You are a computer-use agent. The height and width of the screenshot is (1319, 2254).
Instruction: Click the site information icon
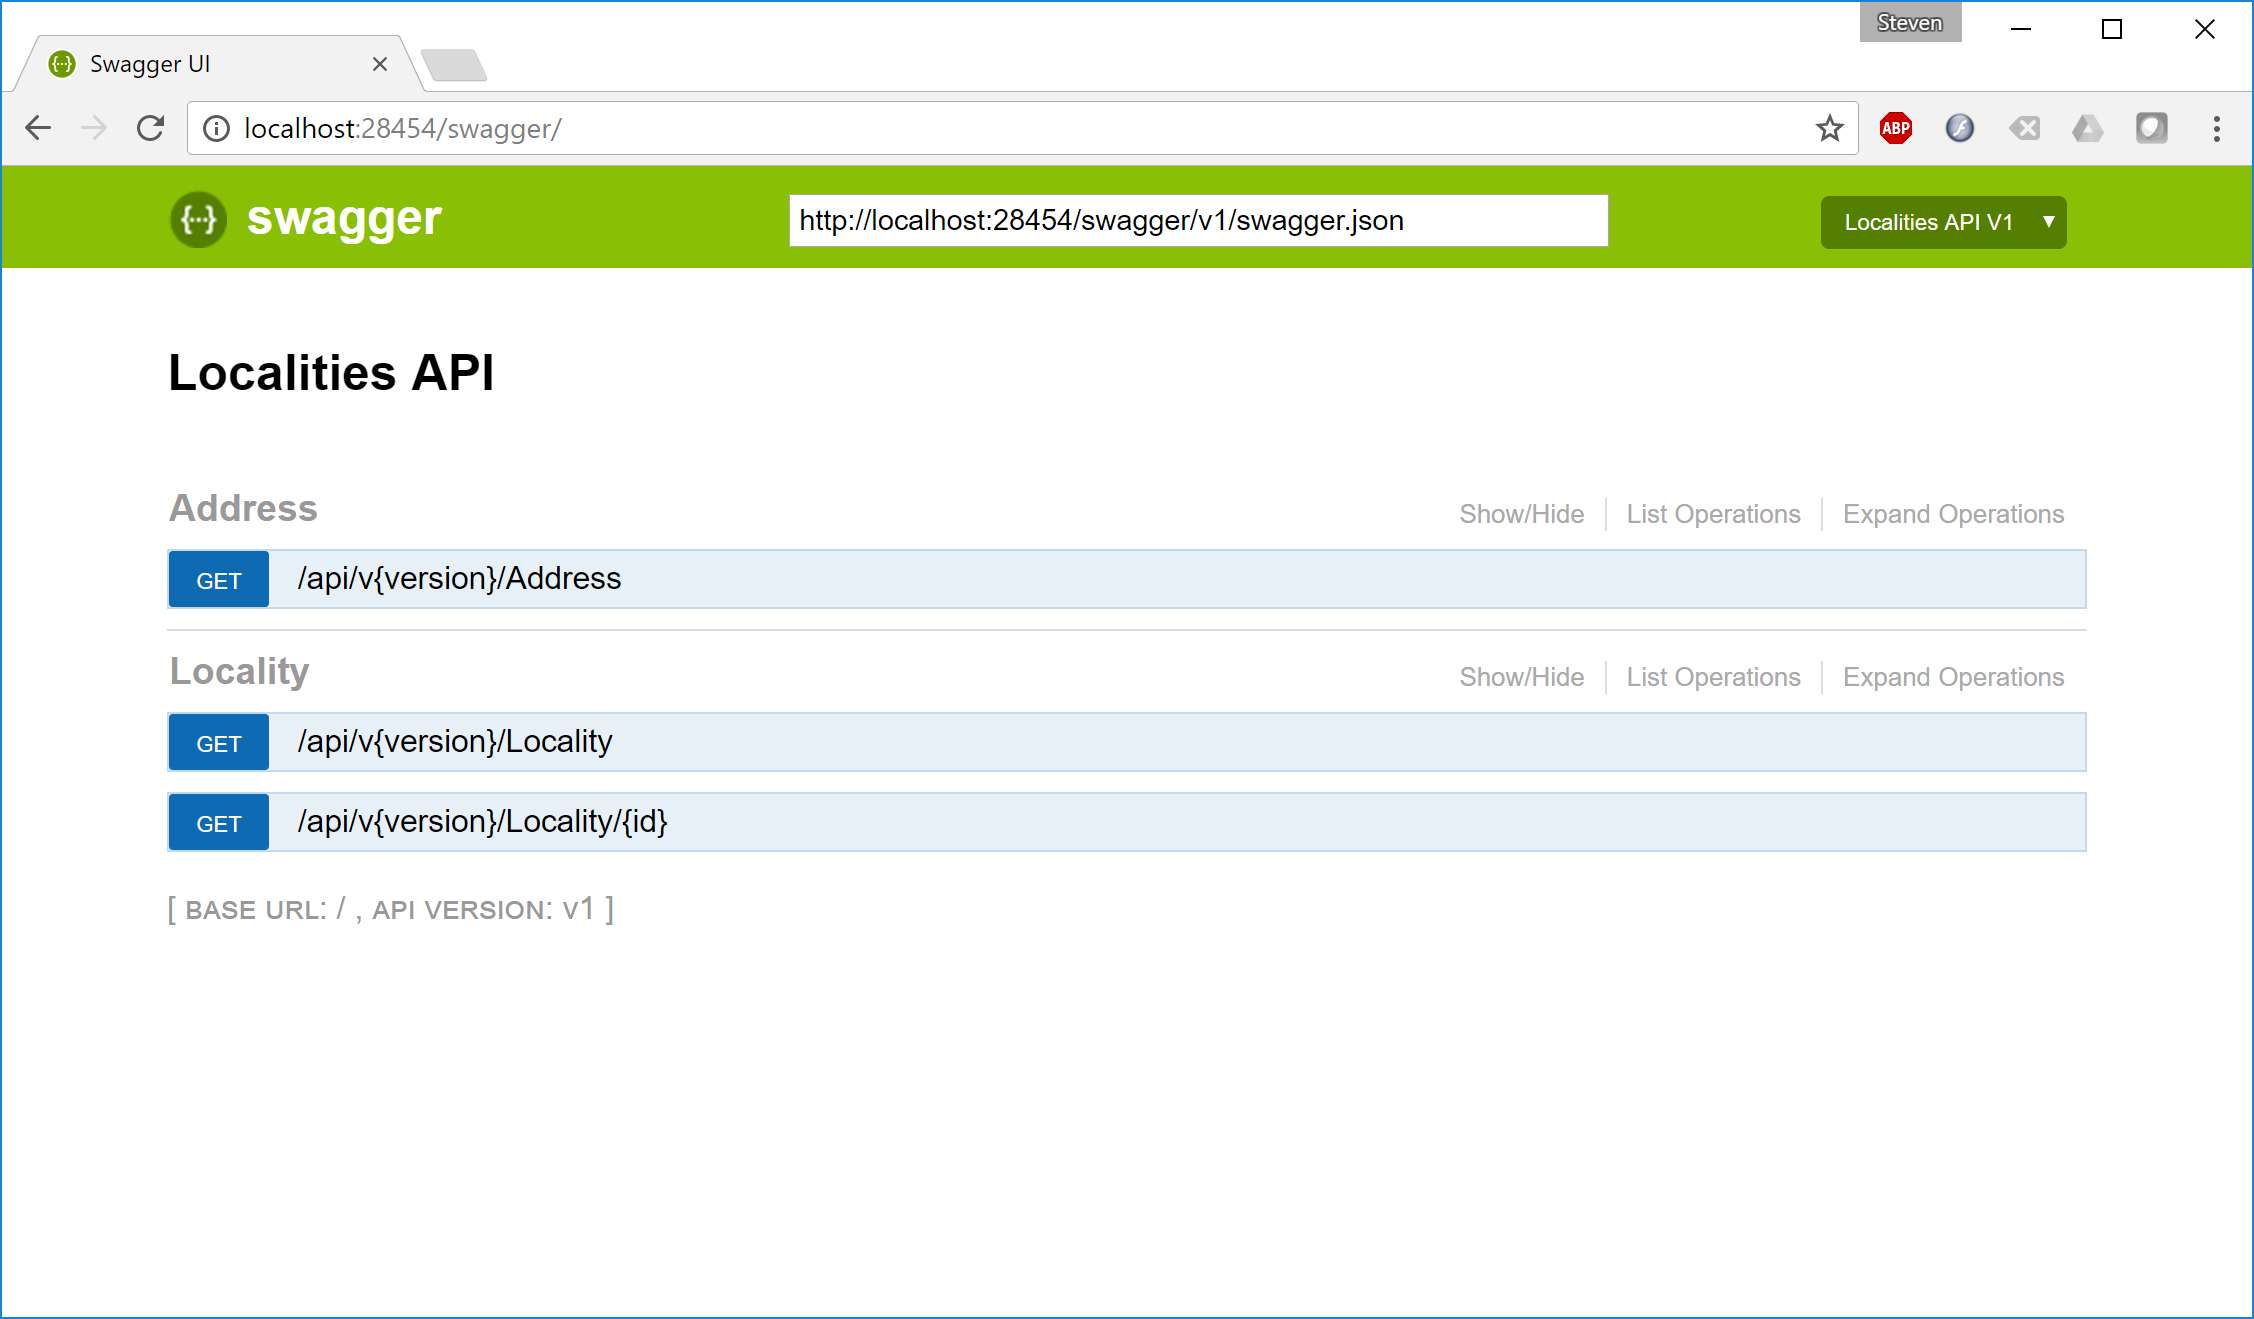click(x=216, y=128)
